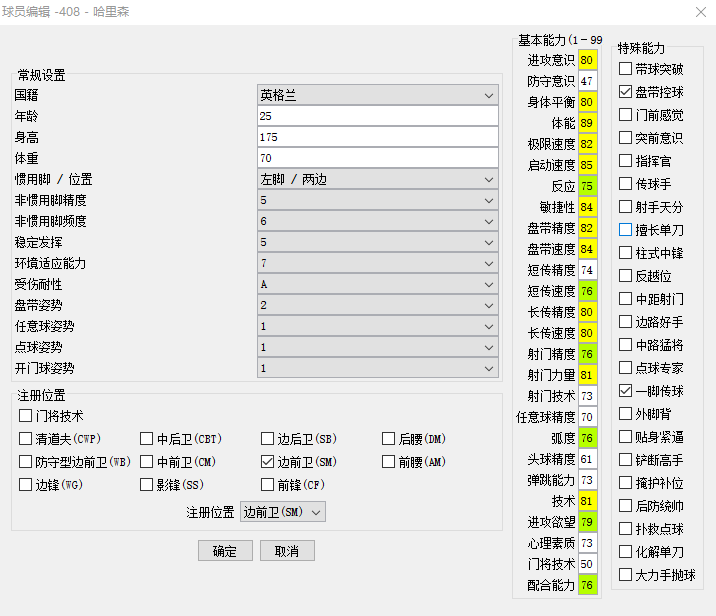Enable the 铲断高手 checkbox

click(x=626, y=459)
